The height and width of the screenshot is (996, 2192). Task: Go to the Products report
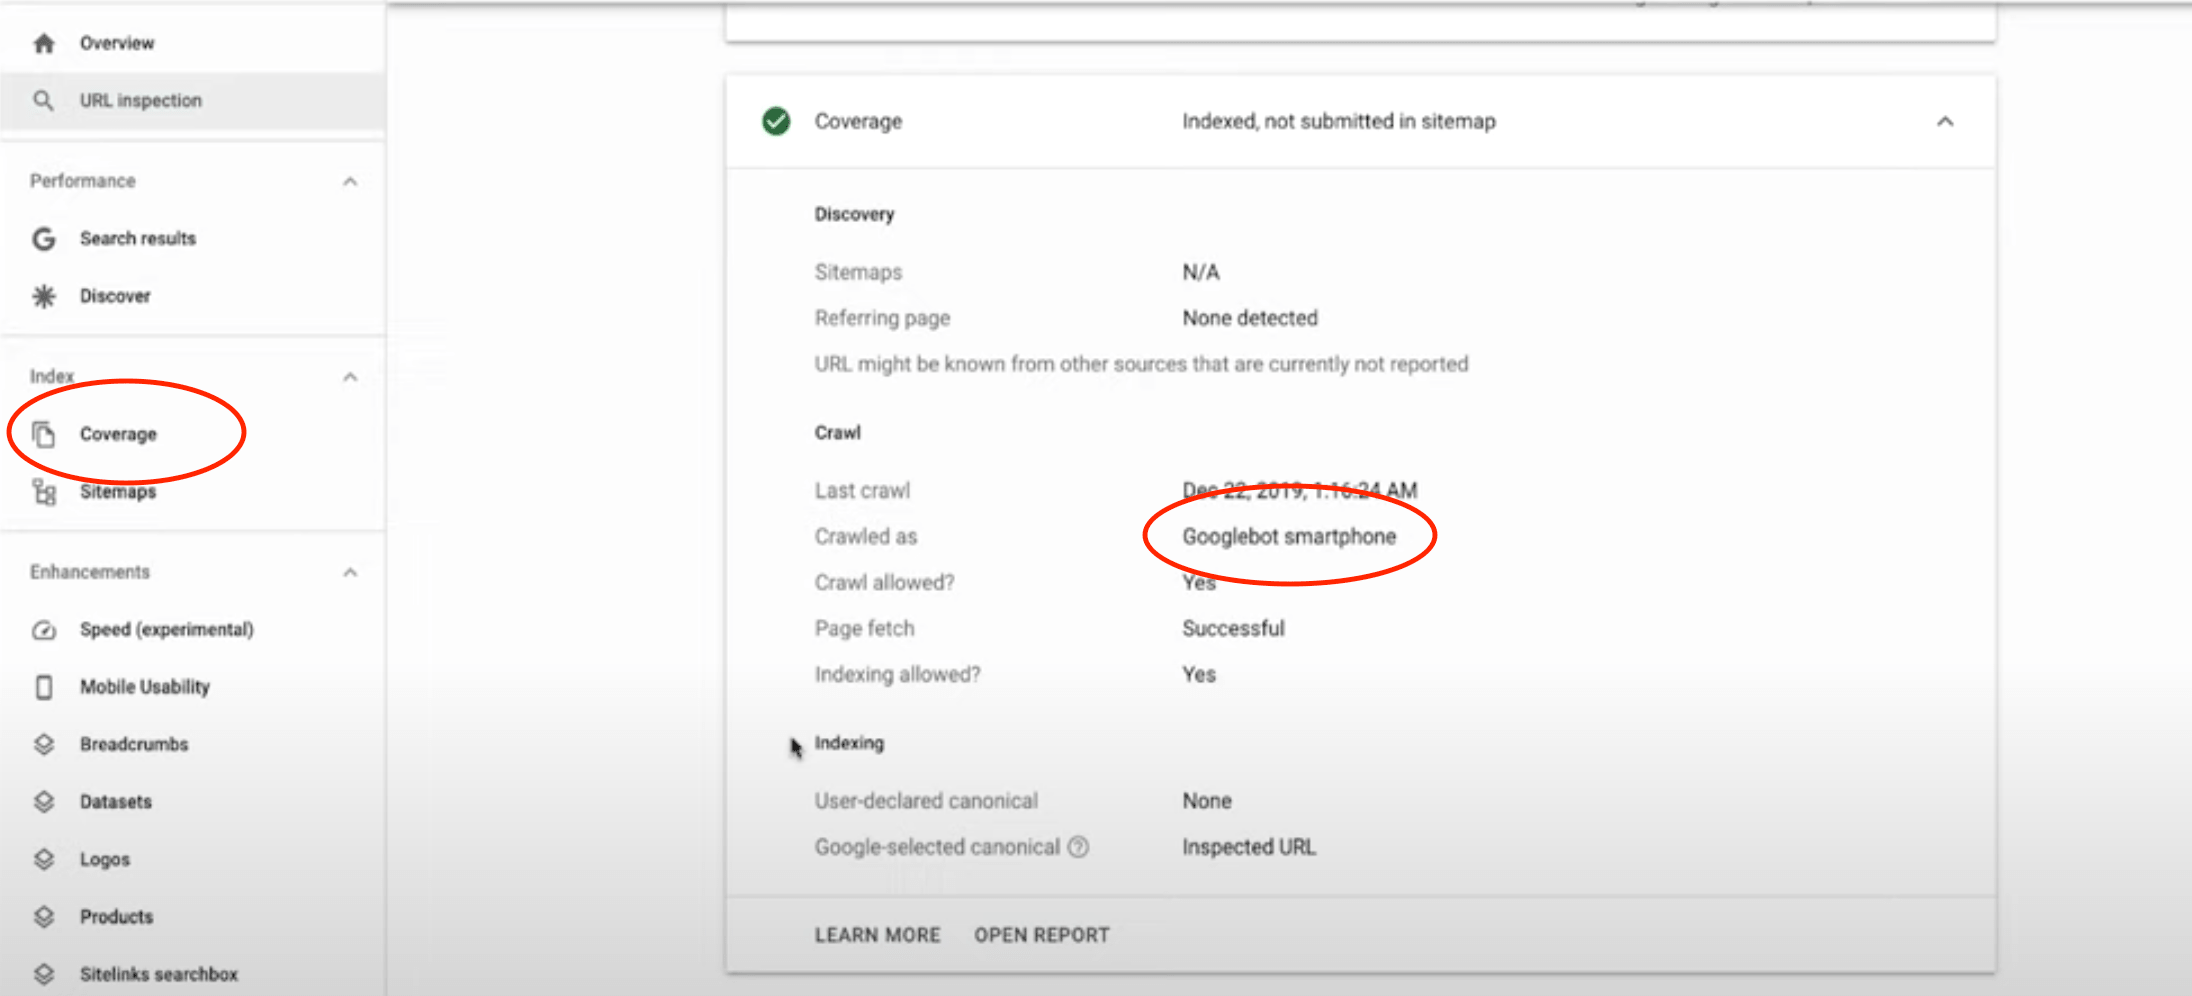click(x=116, y=917)
